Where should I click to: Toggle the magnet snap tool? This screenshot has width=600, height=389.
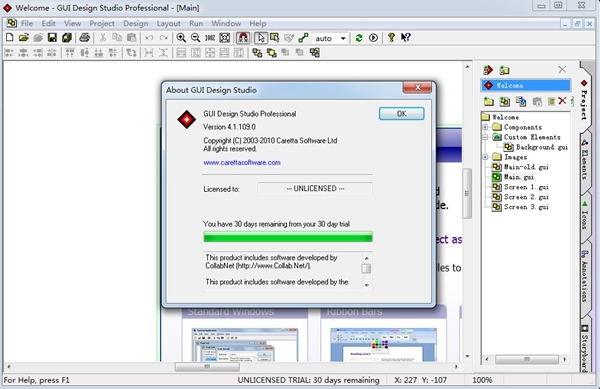coord(243,37)
